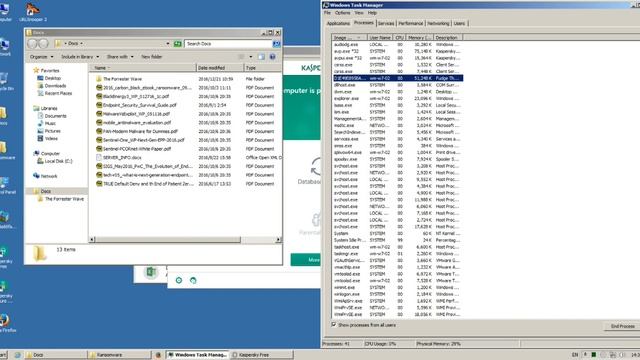
Task: Open Docs taskbar button
Action: tap(56, 355)
